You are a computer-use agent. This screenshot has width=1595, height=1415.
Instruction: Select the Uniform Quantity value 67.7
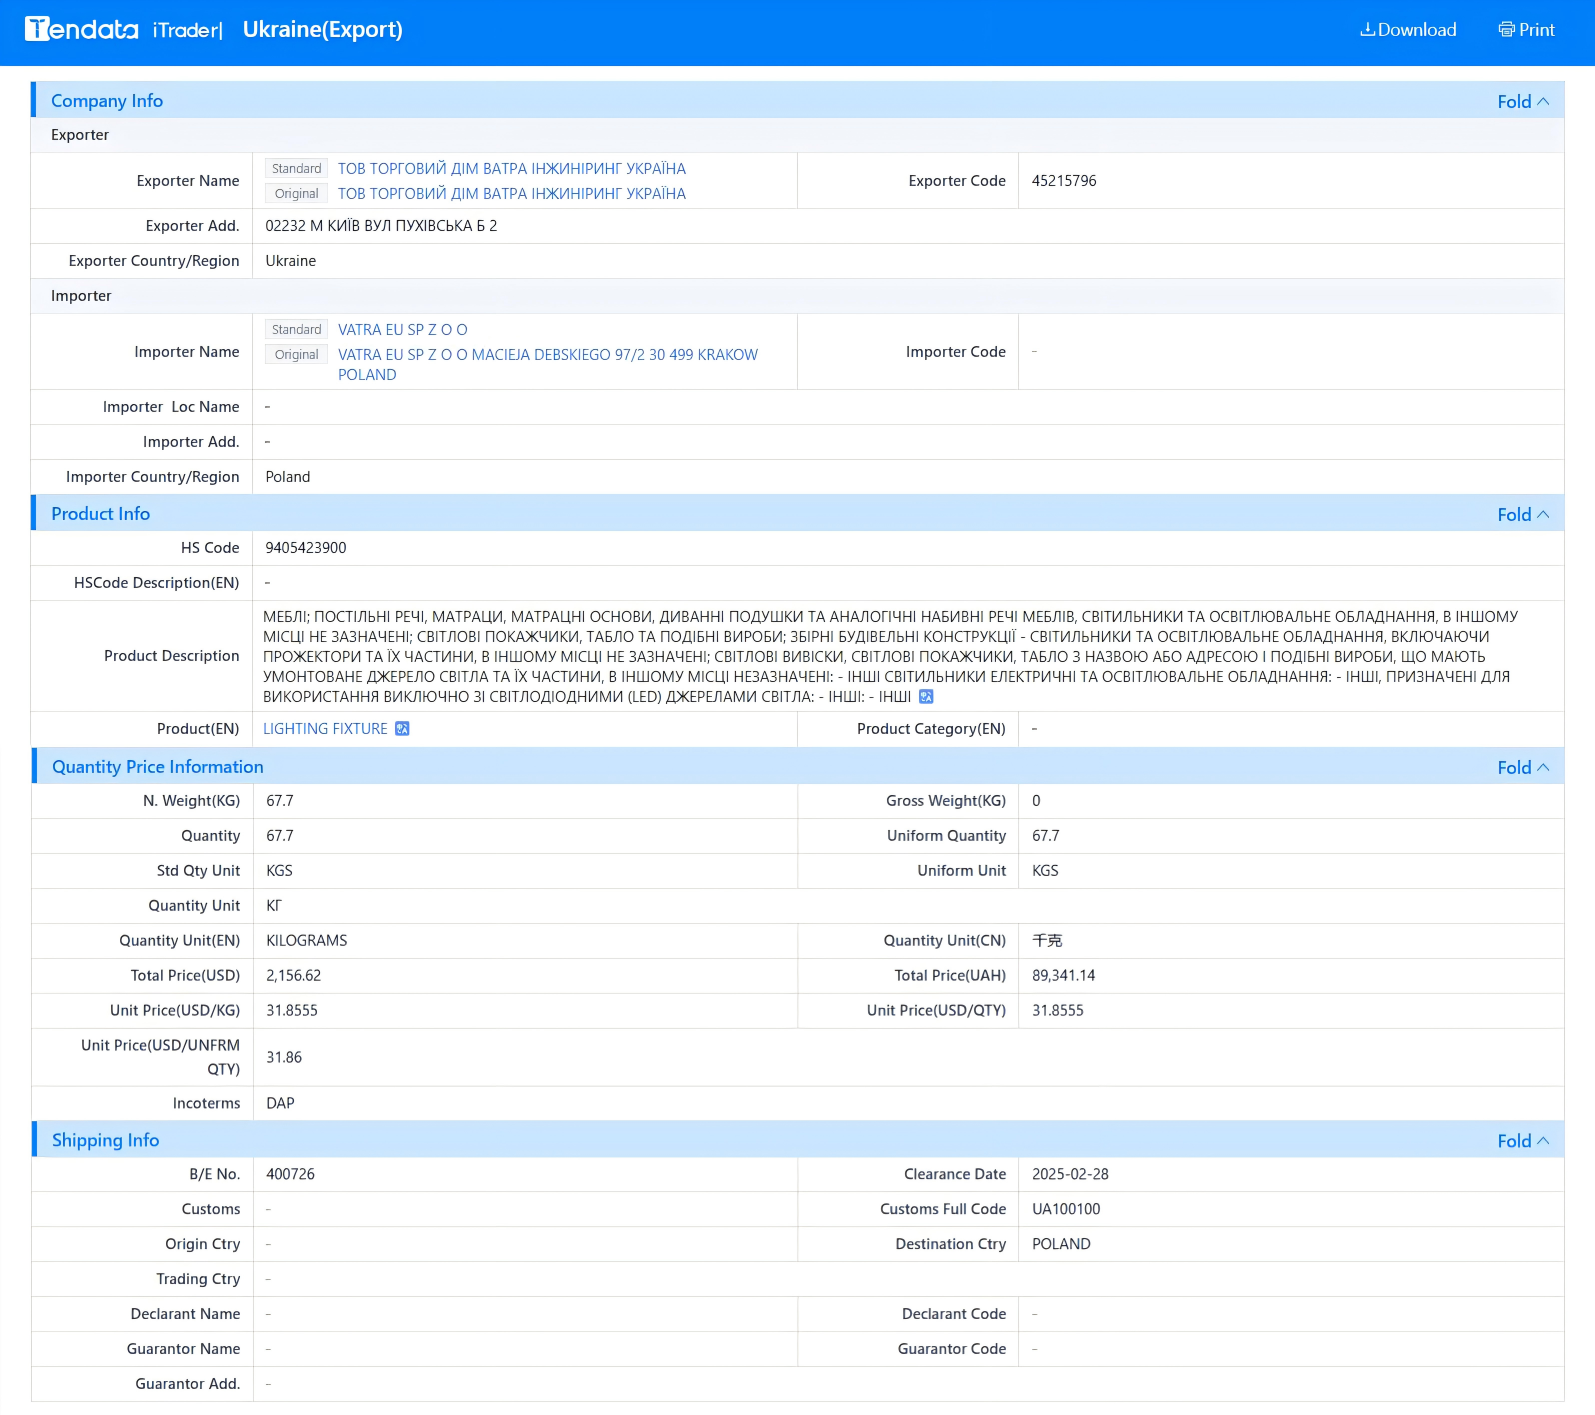(x=1046, y=836)
